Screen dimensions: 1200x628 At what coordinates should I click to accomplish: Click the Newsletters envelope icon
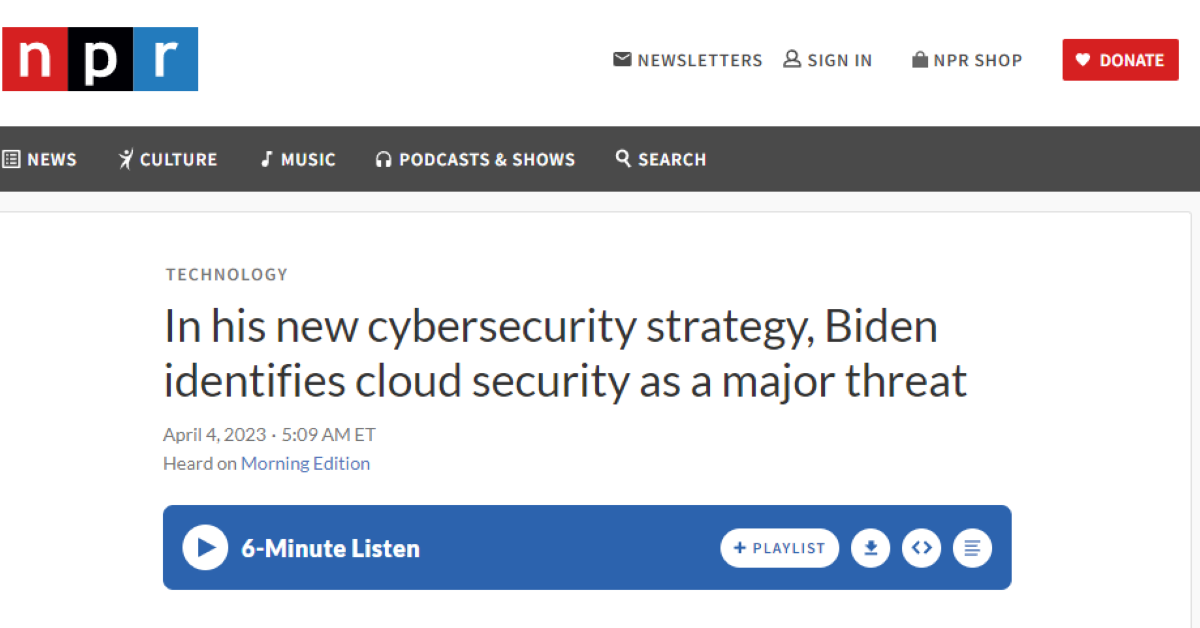pos(622,60)
